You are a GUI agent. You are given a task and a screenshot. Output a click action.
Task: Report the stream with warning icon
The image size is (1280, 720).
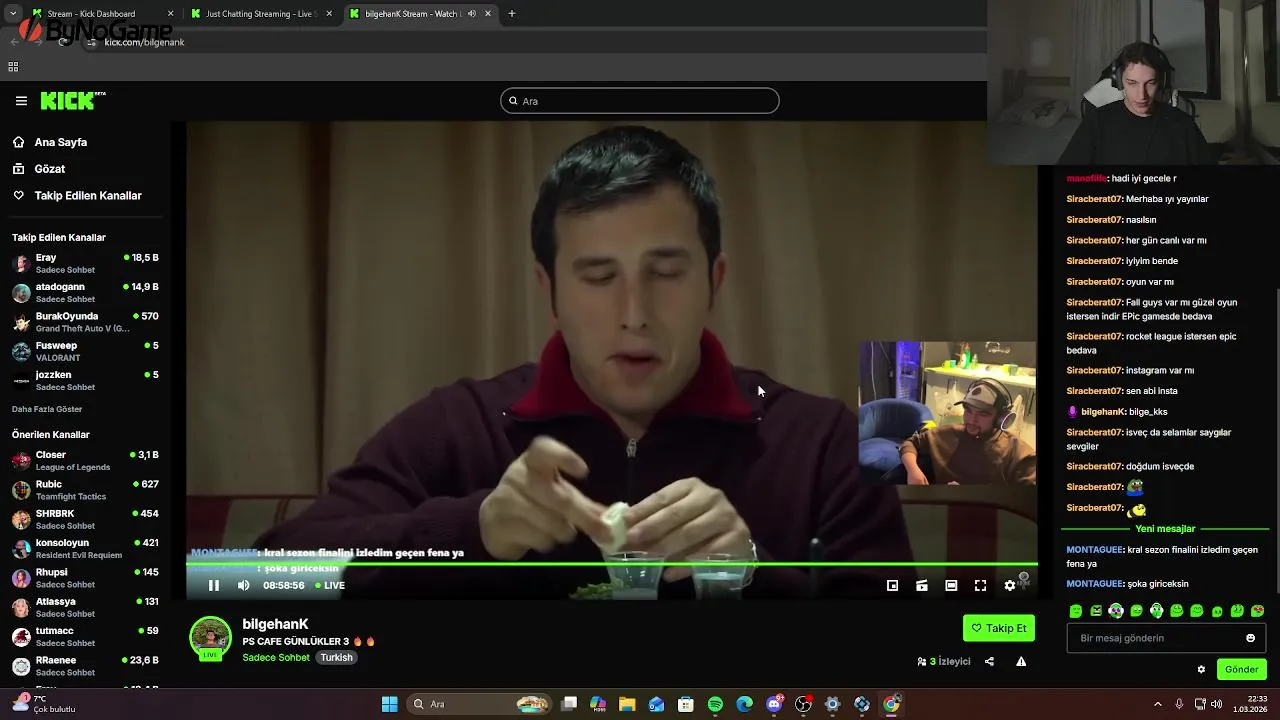(x=1021, y=661)
